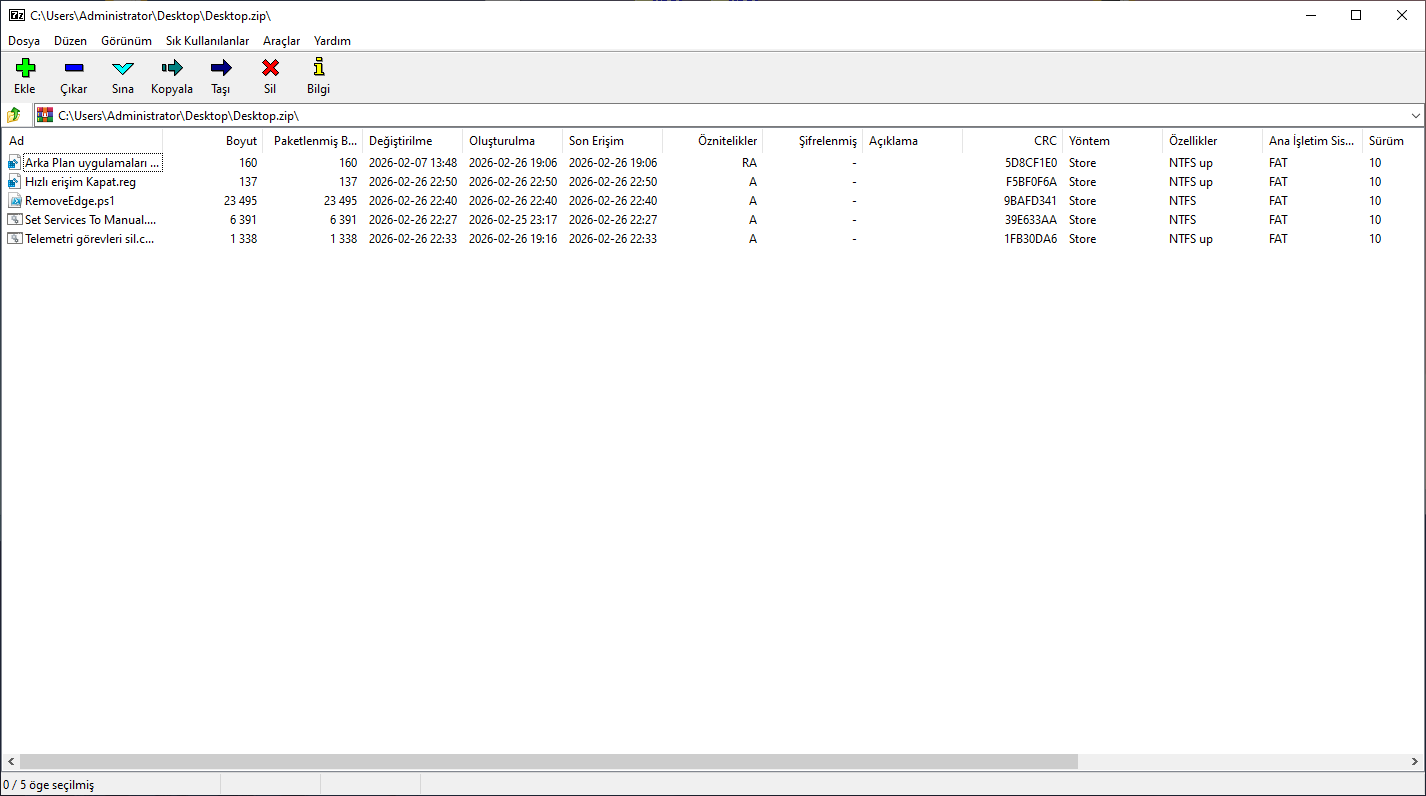Click the CRC value '5D8CF1E0'

(x=1031, y=163)
